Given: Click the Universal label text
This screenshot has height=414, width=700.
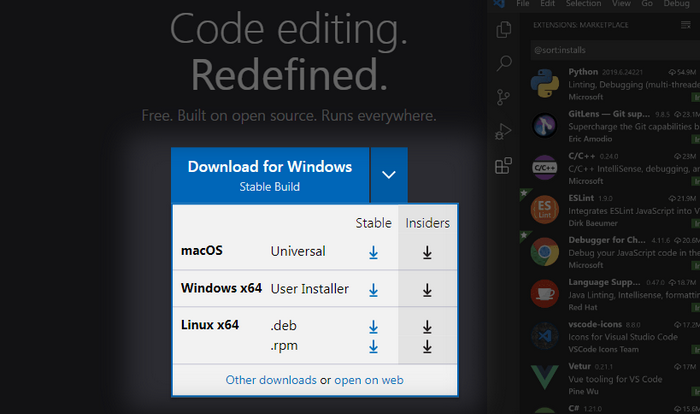Looking at the screenshot, I should pyautogui.click(x=298, y=251).
